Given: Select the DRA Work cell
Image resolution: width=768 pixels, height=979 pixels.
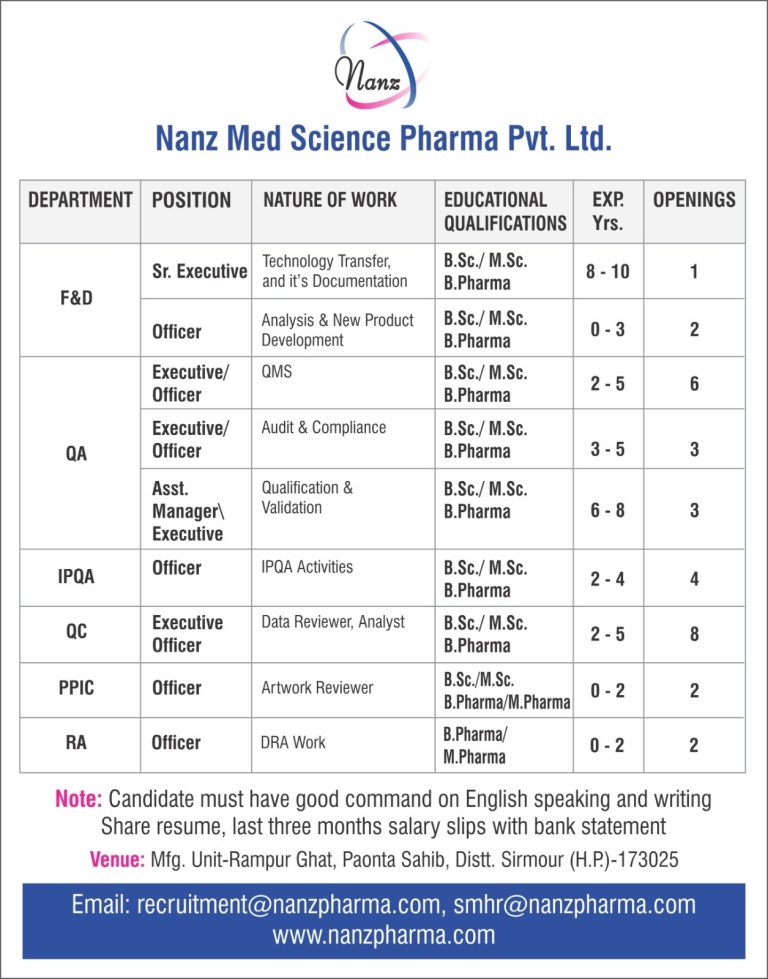Looking at the screenshot, I should point(294,743).
